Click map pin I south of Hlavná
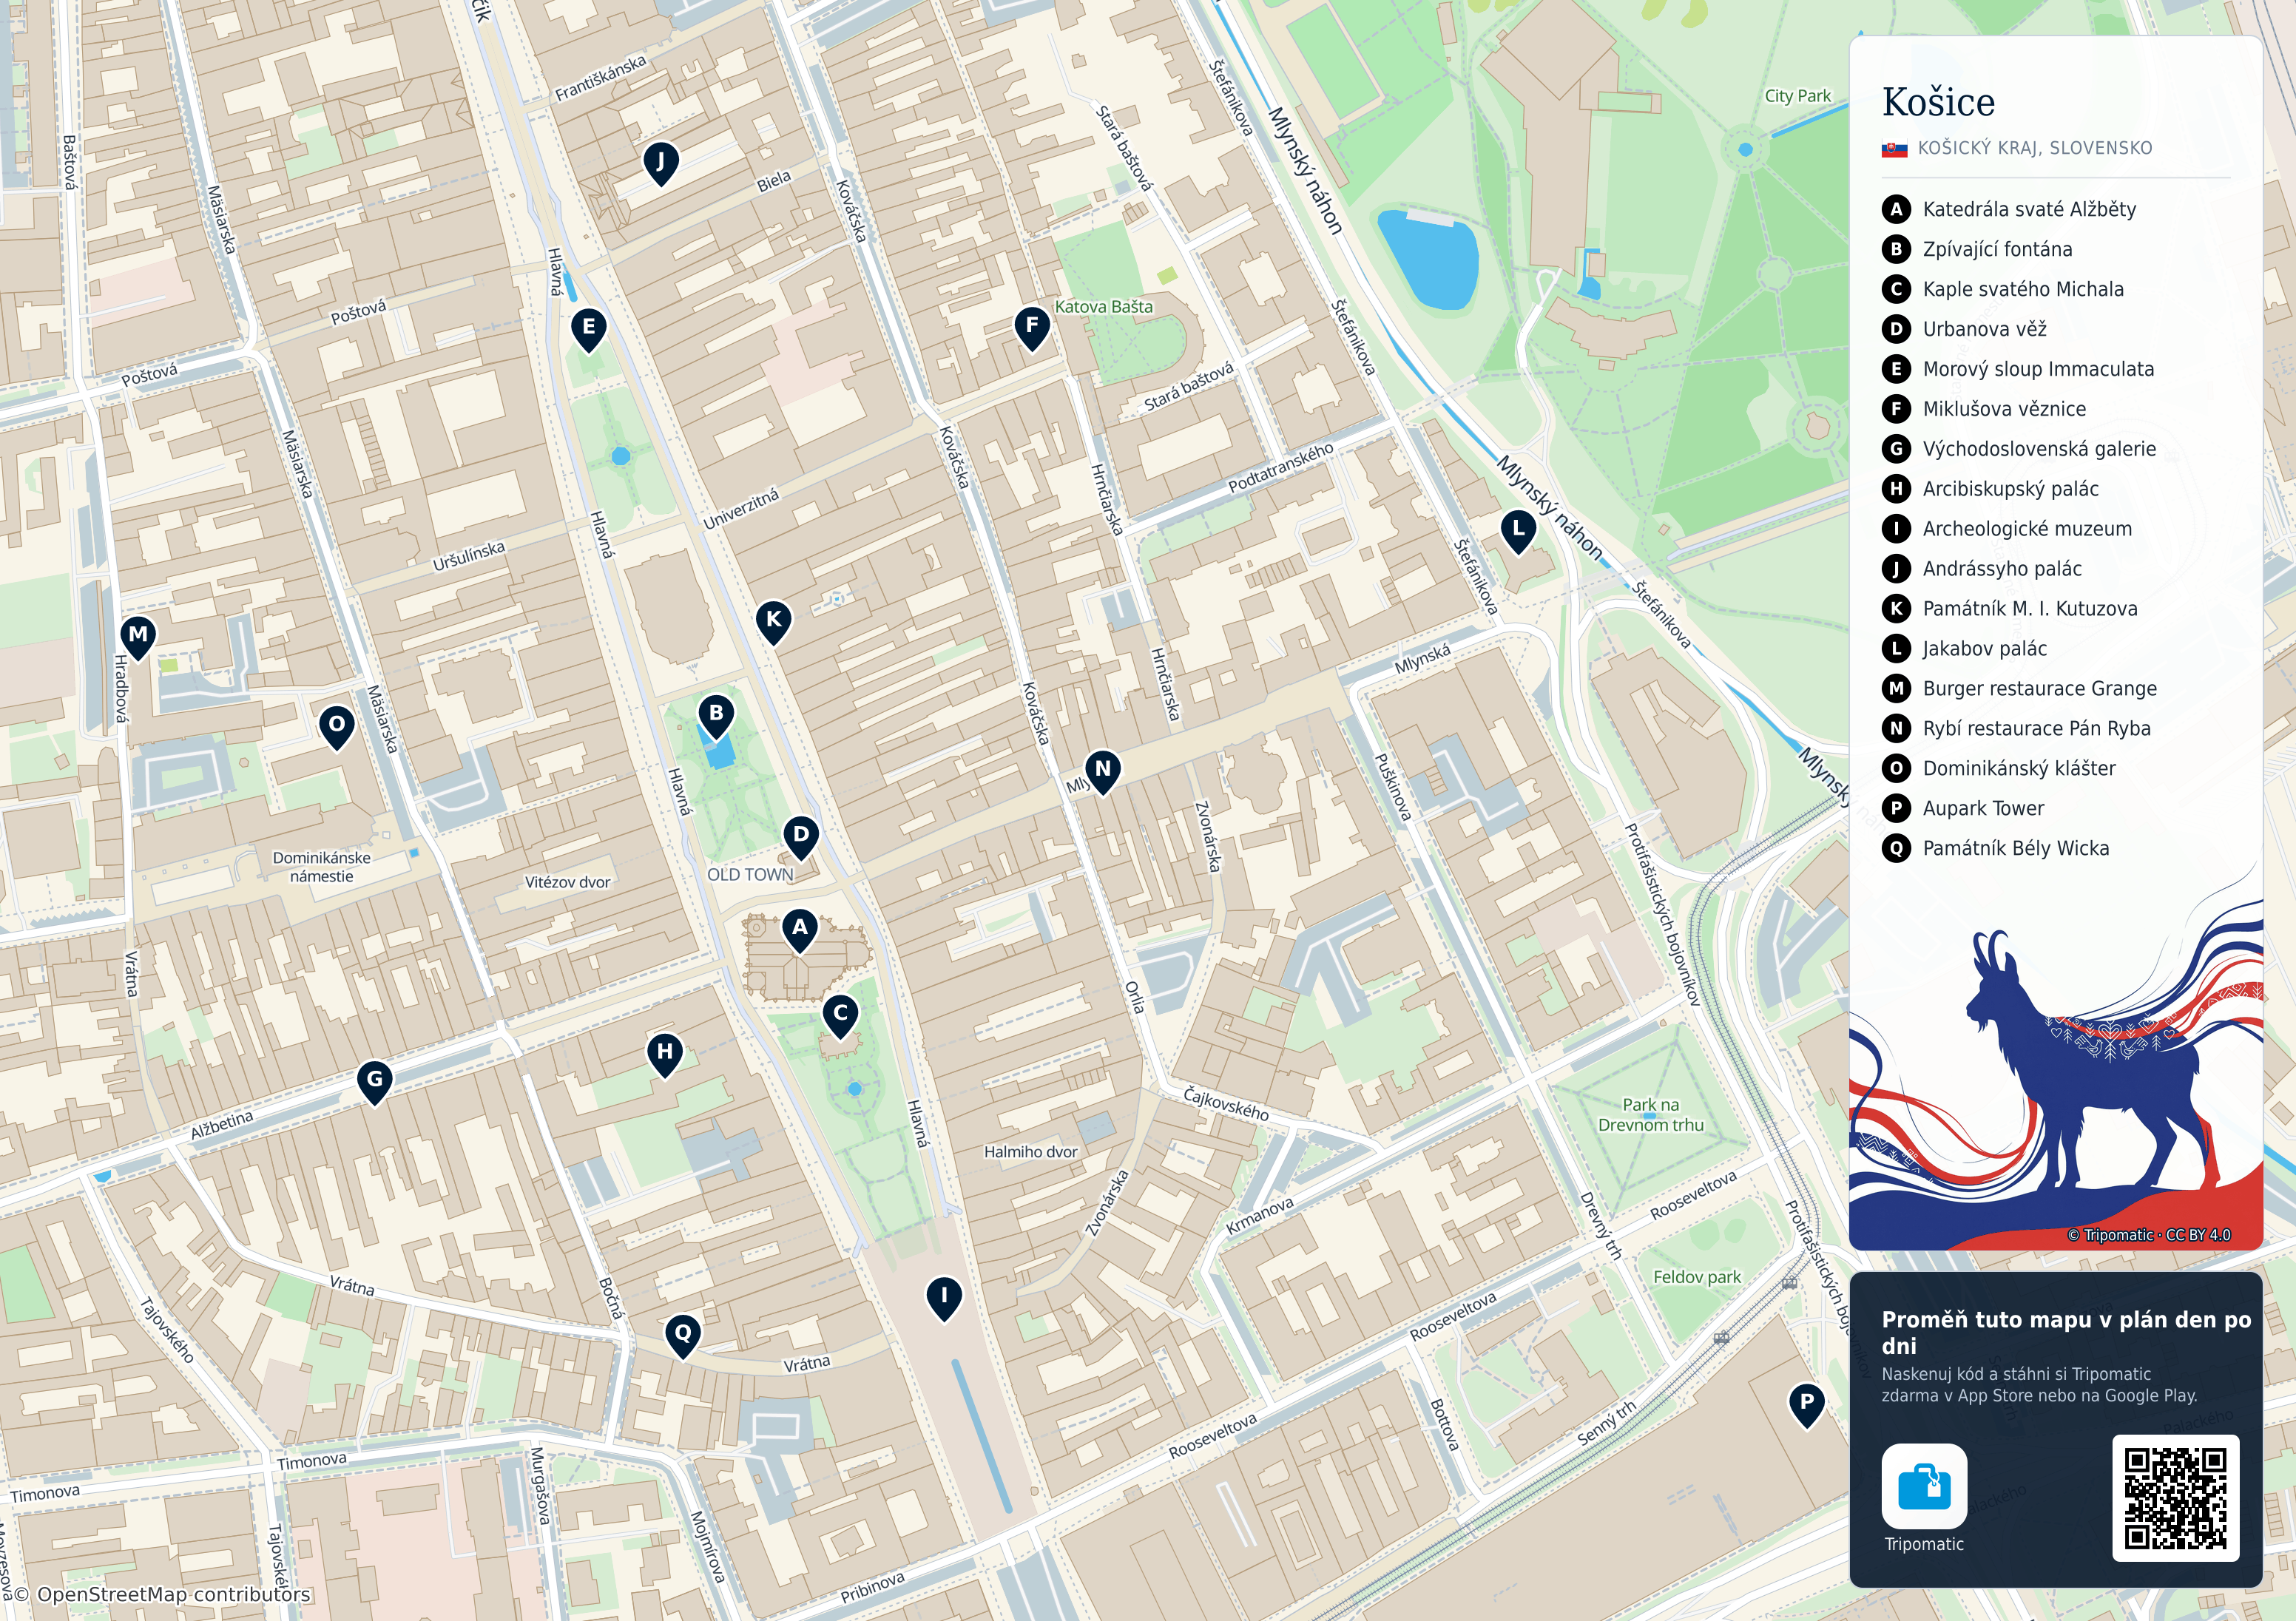The height and width of the screenshot is (1621, 2296). pos(944,1298)
